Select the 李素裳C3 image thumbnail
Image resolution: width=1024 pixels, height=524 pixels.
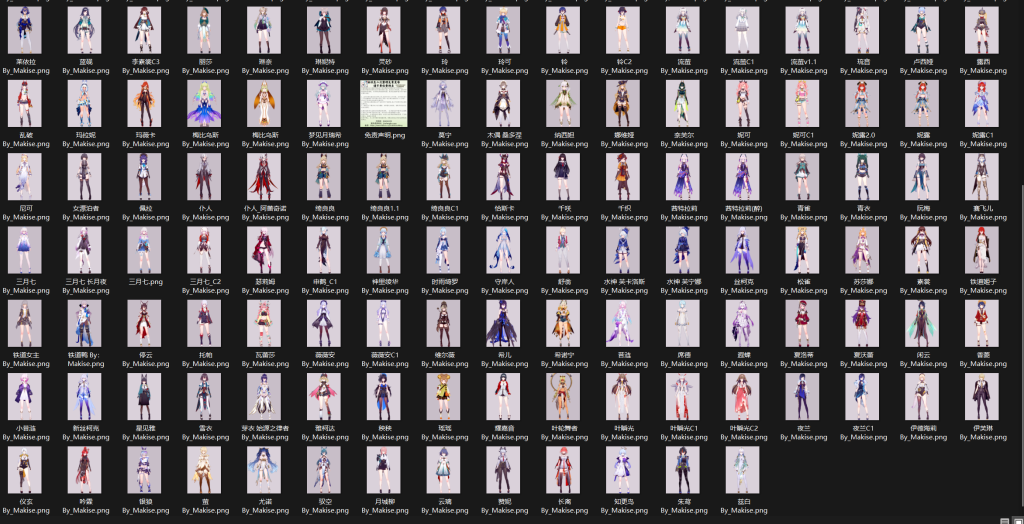(x=144, y=30)
